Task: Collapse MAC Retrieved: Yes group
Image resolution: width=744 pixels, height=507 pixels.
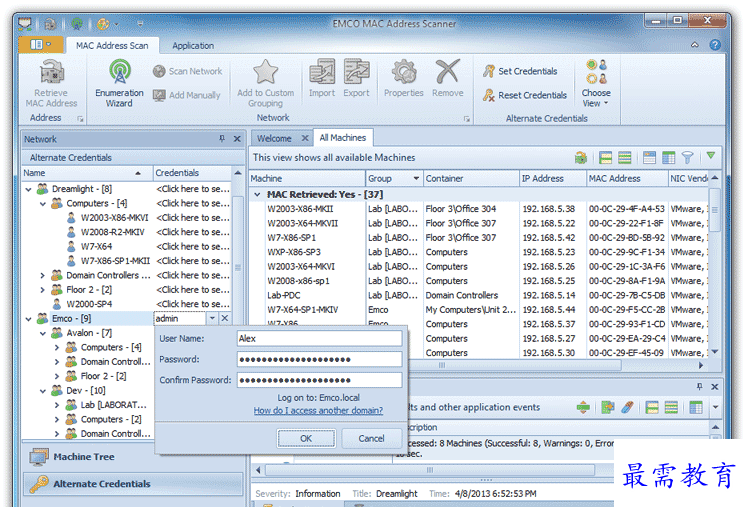Action: click(257, 194)
